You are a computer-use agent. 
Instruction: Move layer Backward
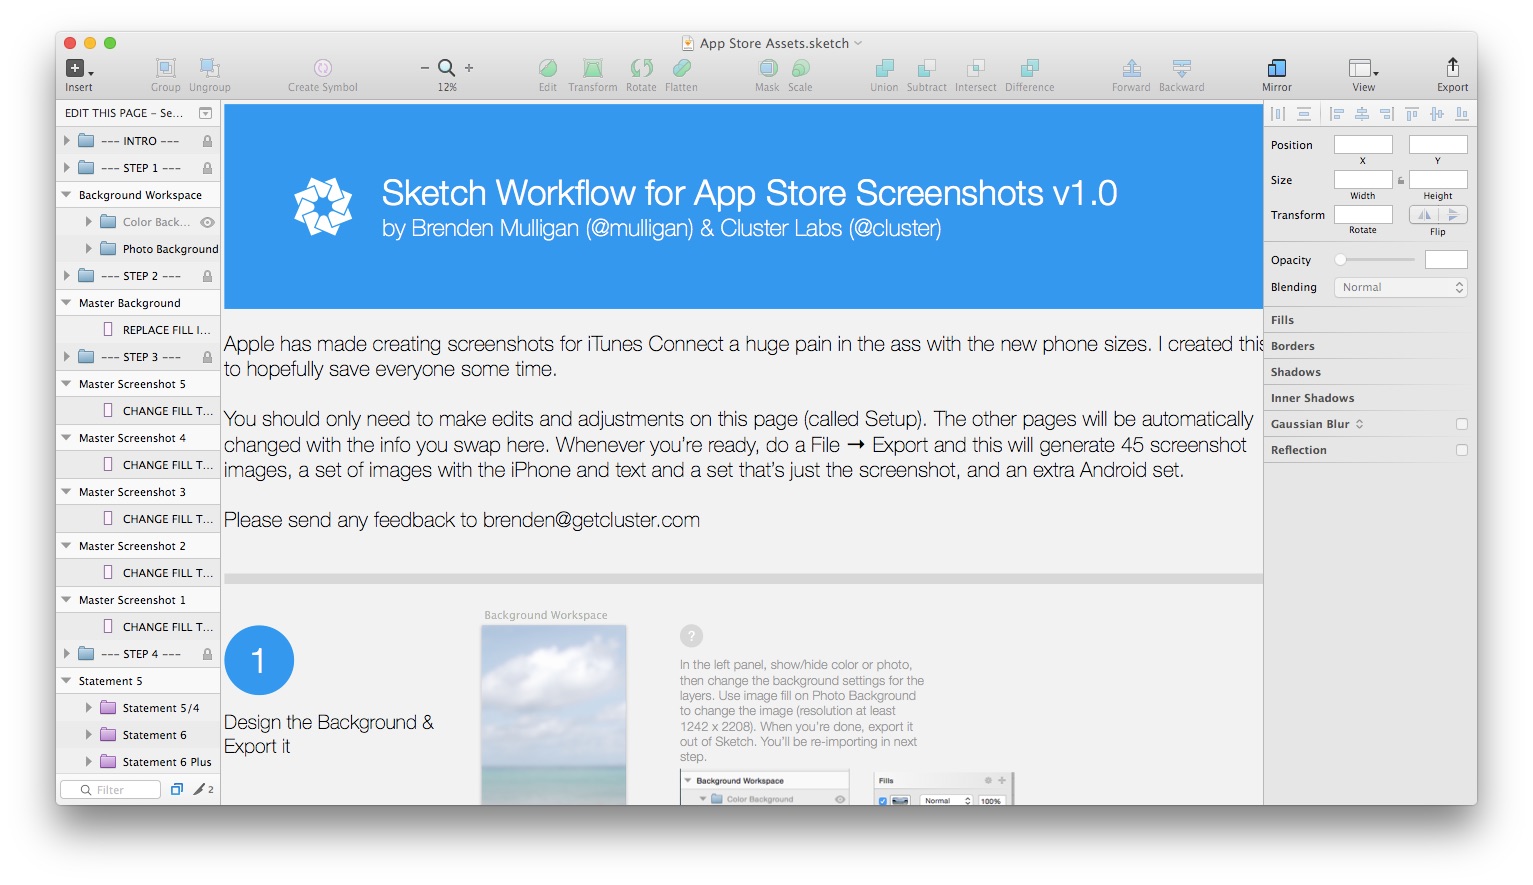(1181, 68)
